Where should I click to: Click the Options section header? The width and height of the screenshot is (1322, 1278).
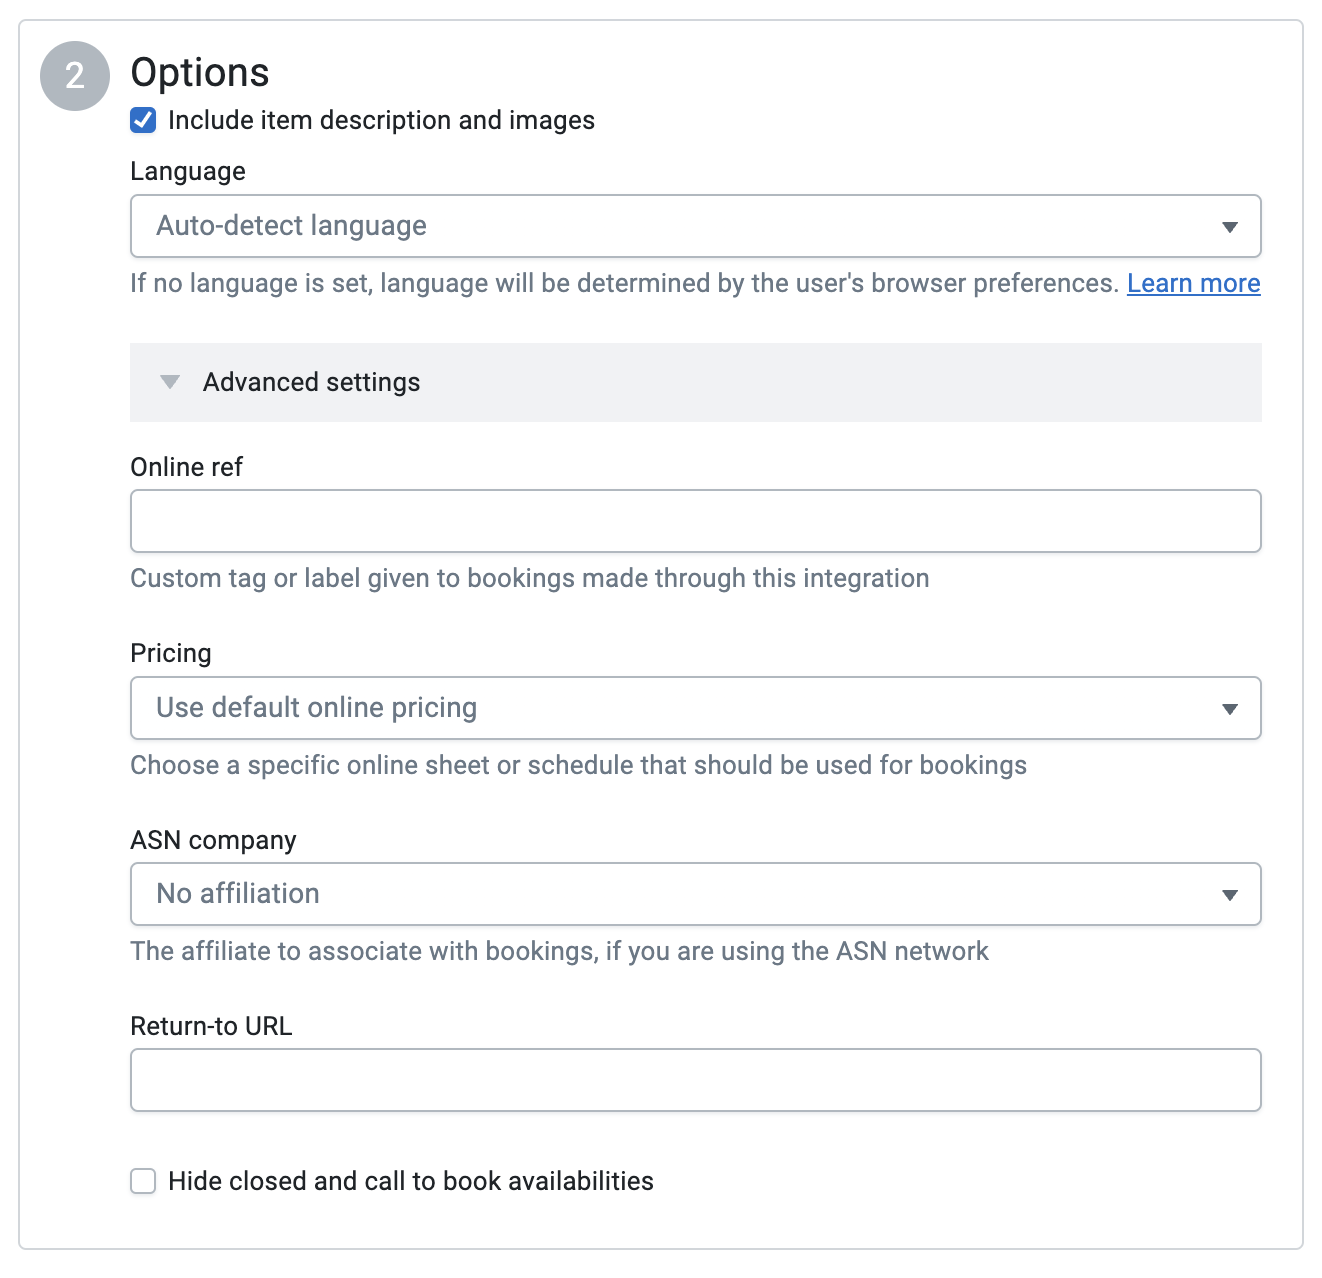tap(199, 71)
